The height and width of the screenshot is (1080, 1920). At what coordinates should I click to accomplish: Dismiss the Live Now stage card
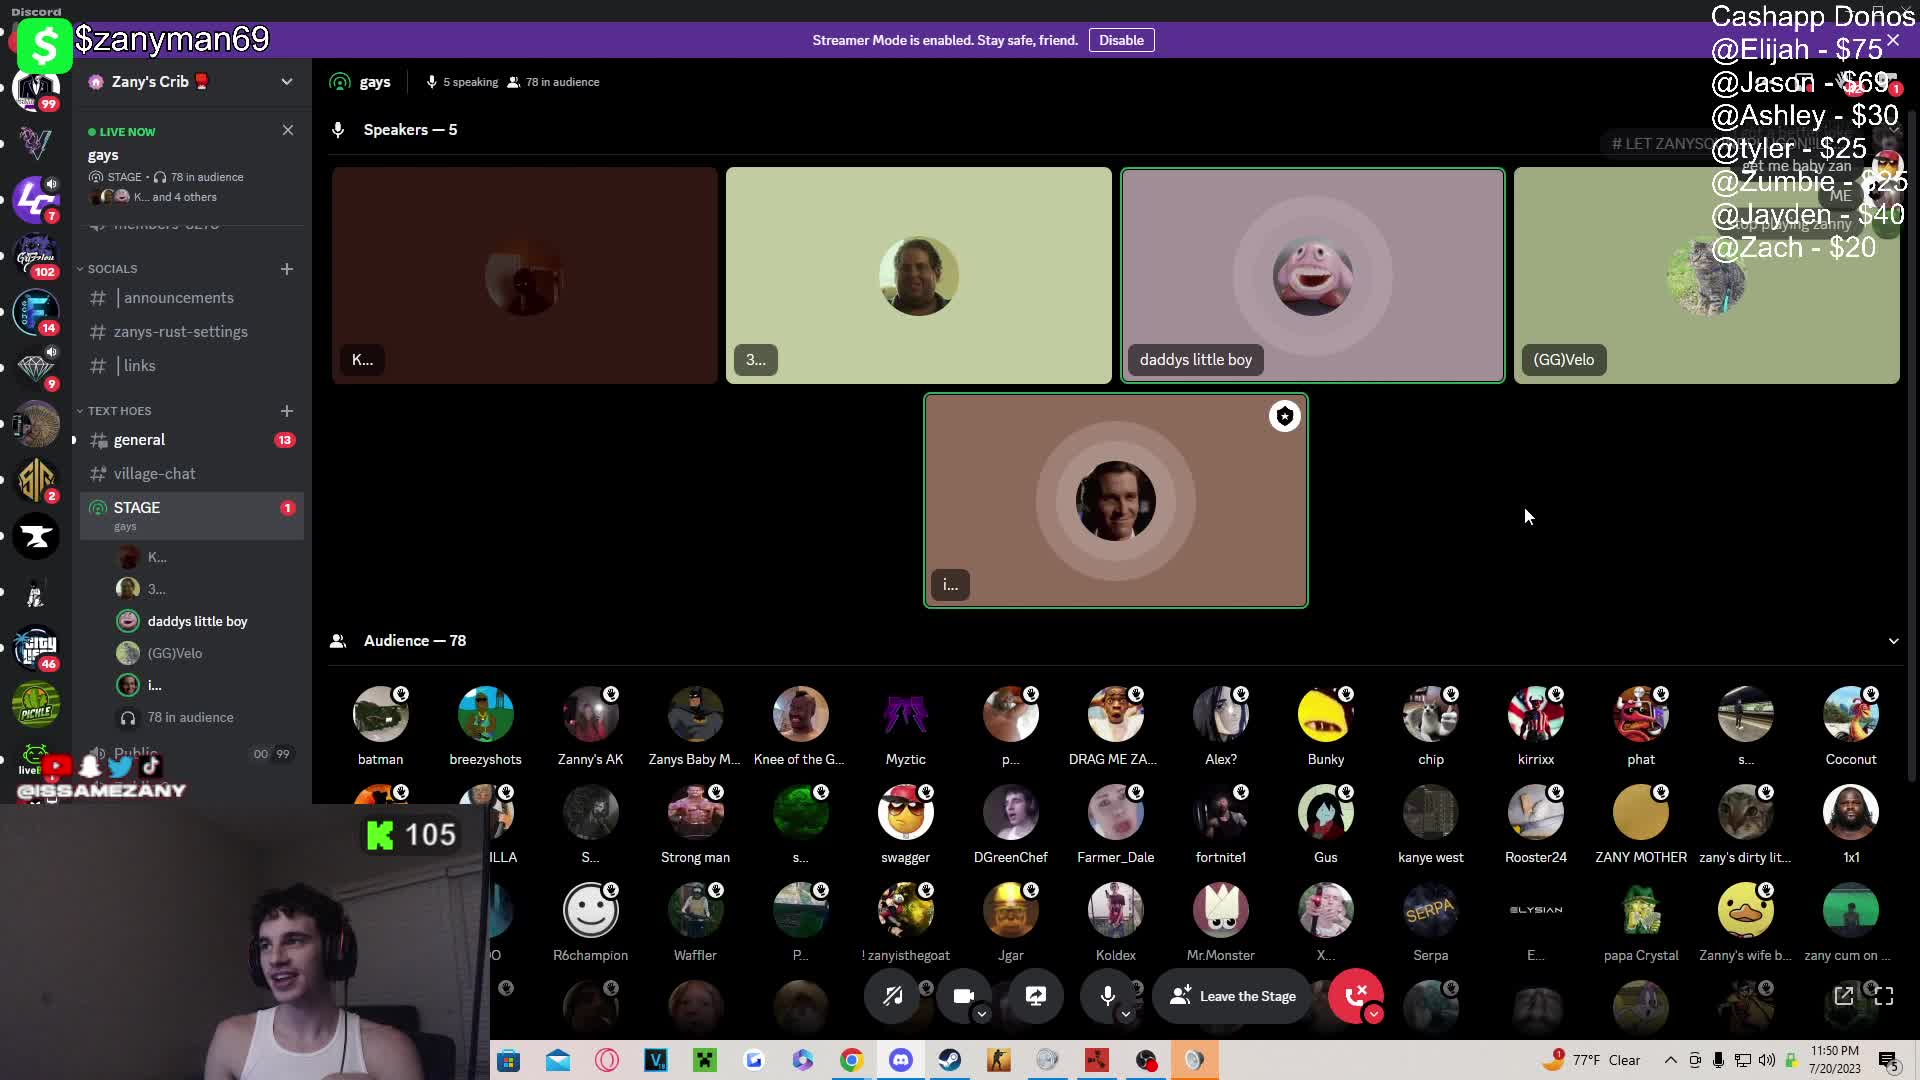288,130
